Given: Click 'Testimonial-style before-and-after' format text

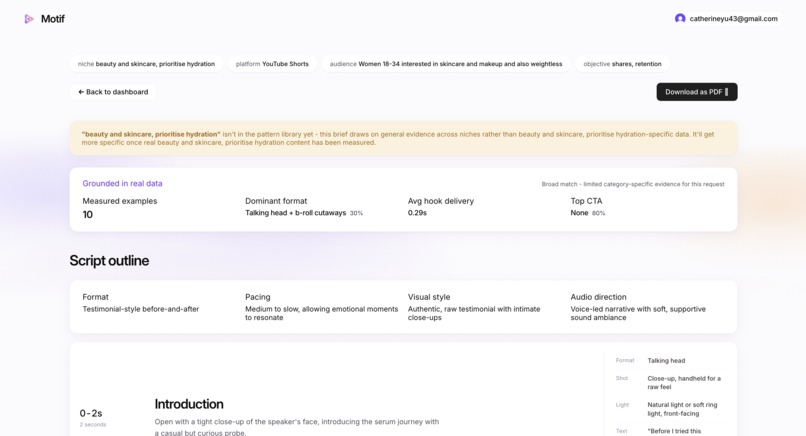Looking at the screenshot, I should click(140, 309).
